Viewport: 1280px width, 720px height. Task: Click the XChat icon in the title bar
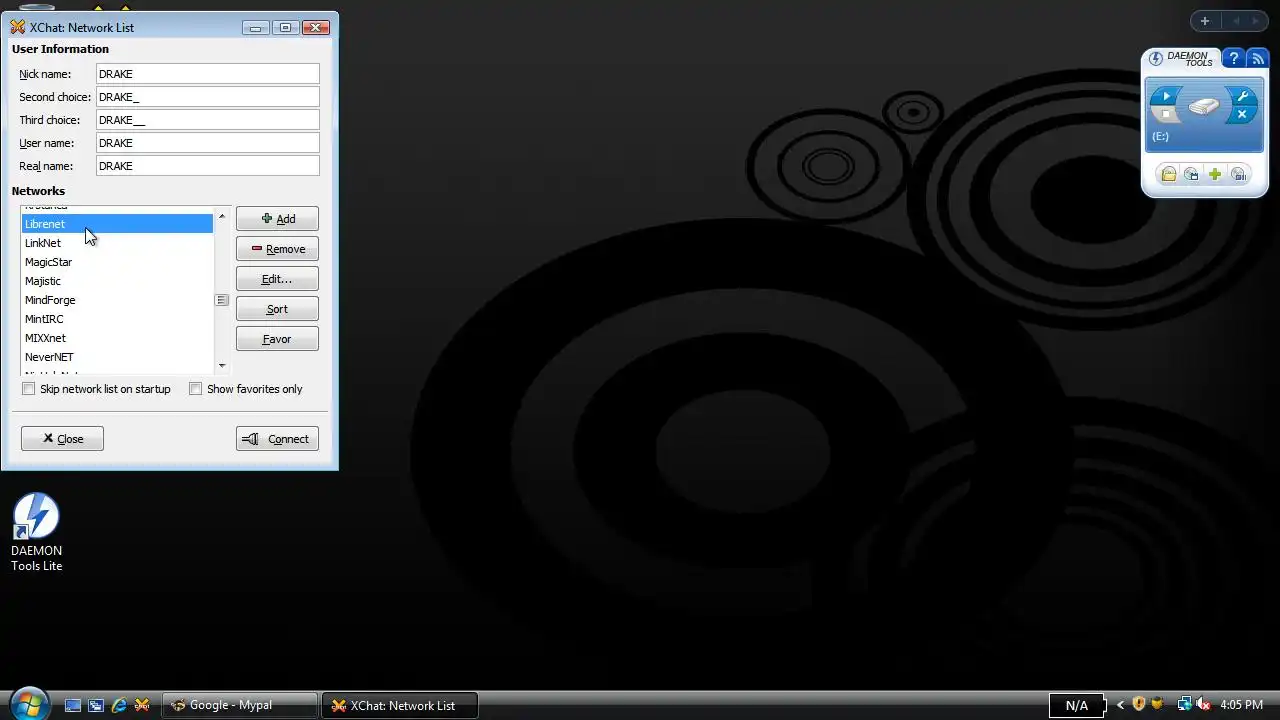point(17,27)
